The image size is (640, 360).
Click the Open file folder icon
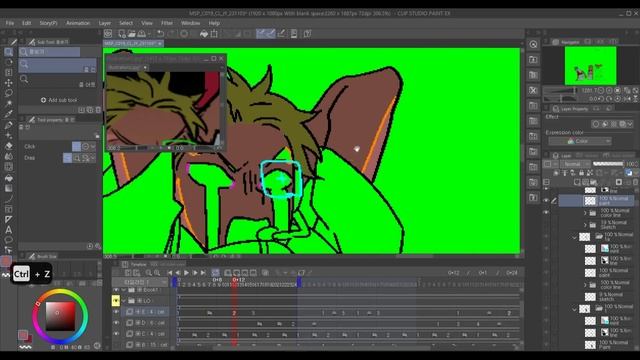point(131,34)
